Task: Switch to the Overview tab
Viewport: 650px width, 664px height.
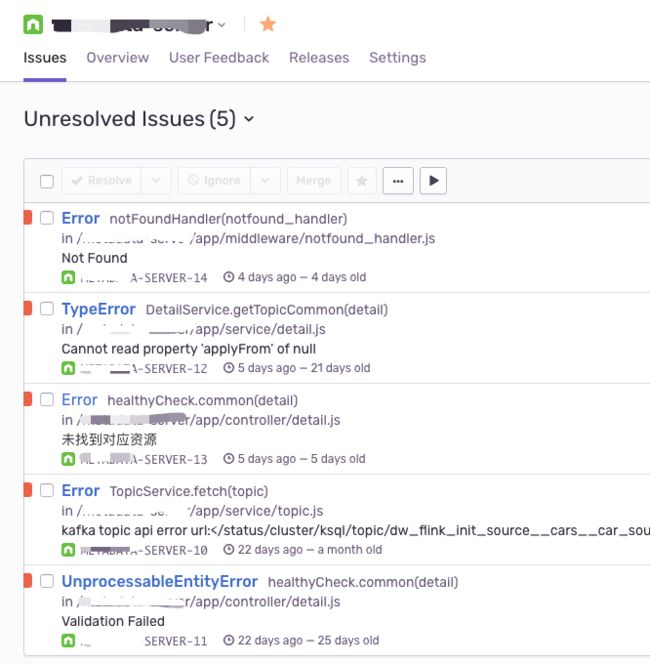Action: tap(118, 58)
